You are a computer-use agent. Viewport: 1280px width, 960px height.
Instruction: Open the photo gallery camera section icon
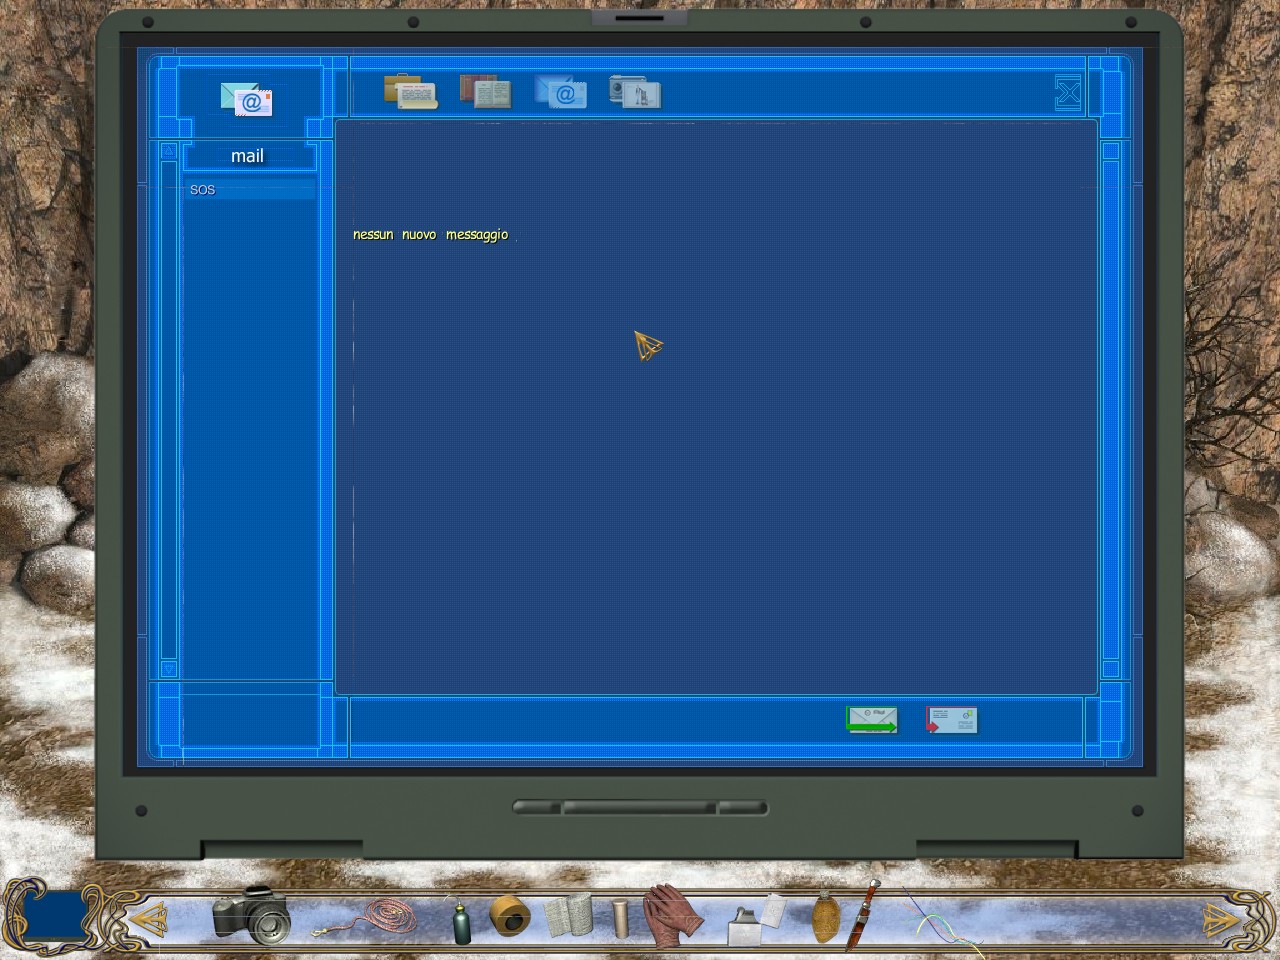(x=636, y=92)
